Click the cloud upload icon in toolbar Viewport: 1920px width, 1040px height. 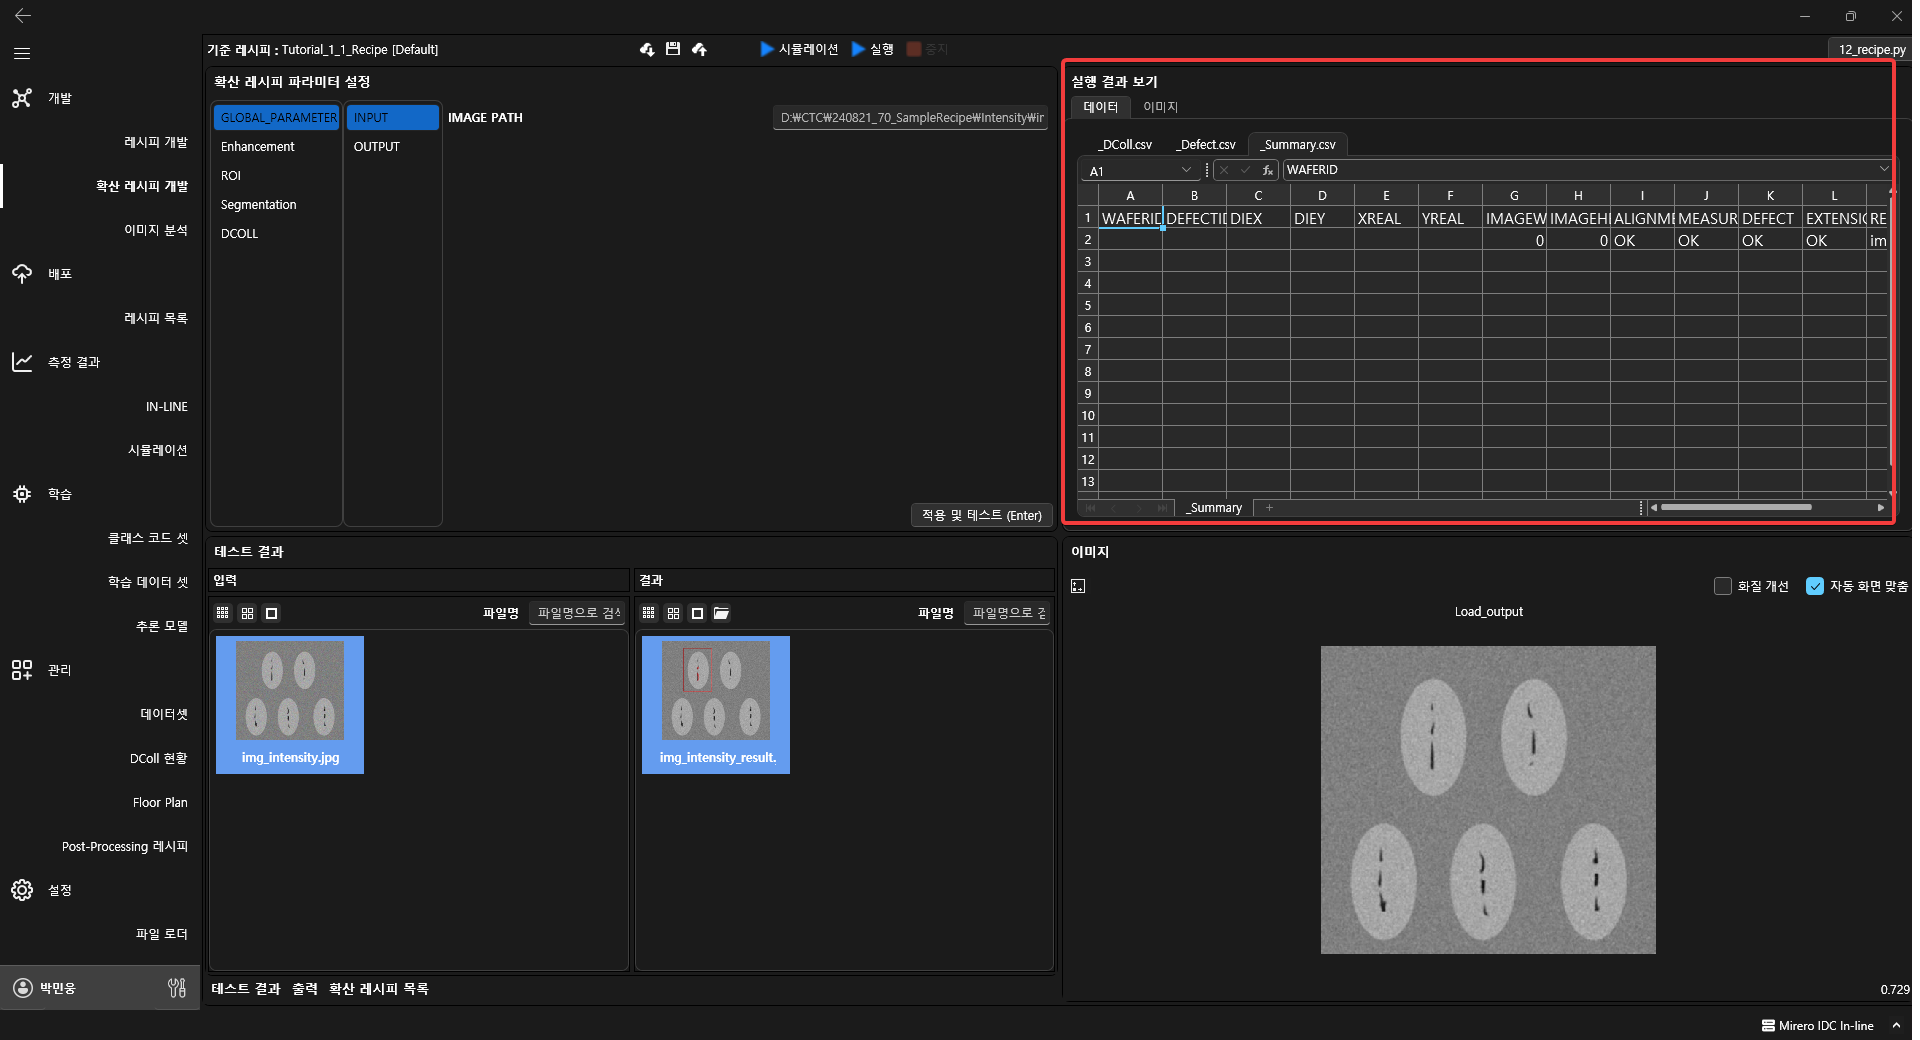699,49
